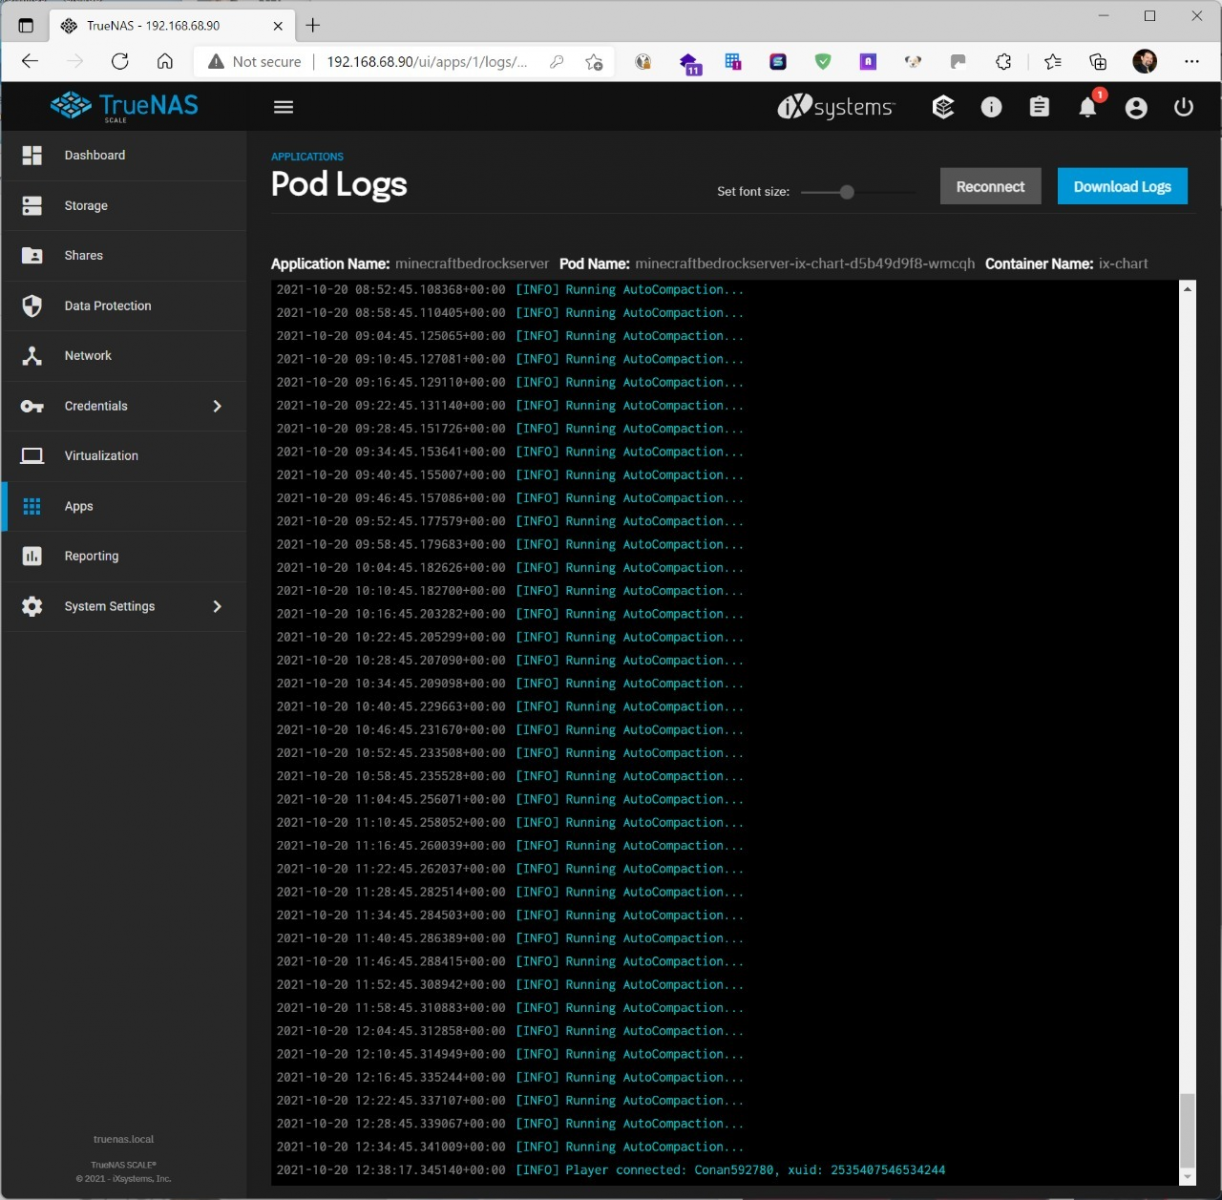Click the 12:34:45 Running AutoCompaction log line
The height and width of the screenshot is (1200, 1222).
pyautogui.click(x=510, y=1147)
